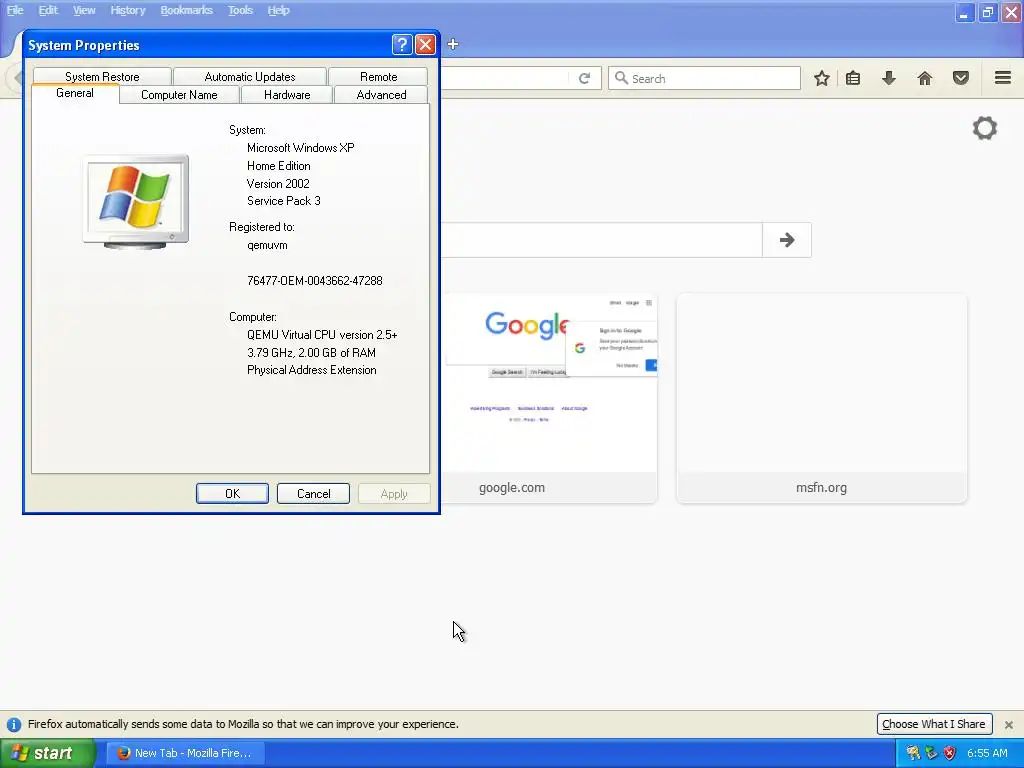Open a new tab with the plus icon
1024x768 pixels.
point(453,44)
